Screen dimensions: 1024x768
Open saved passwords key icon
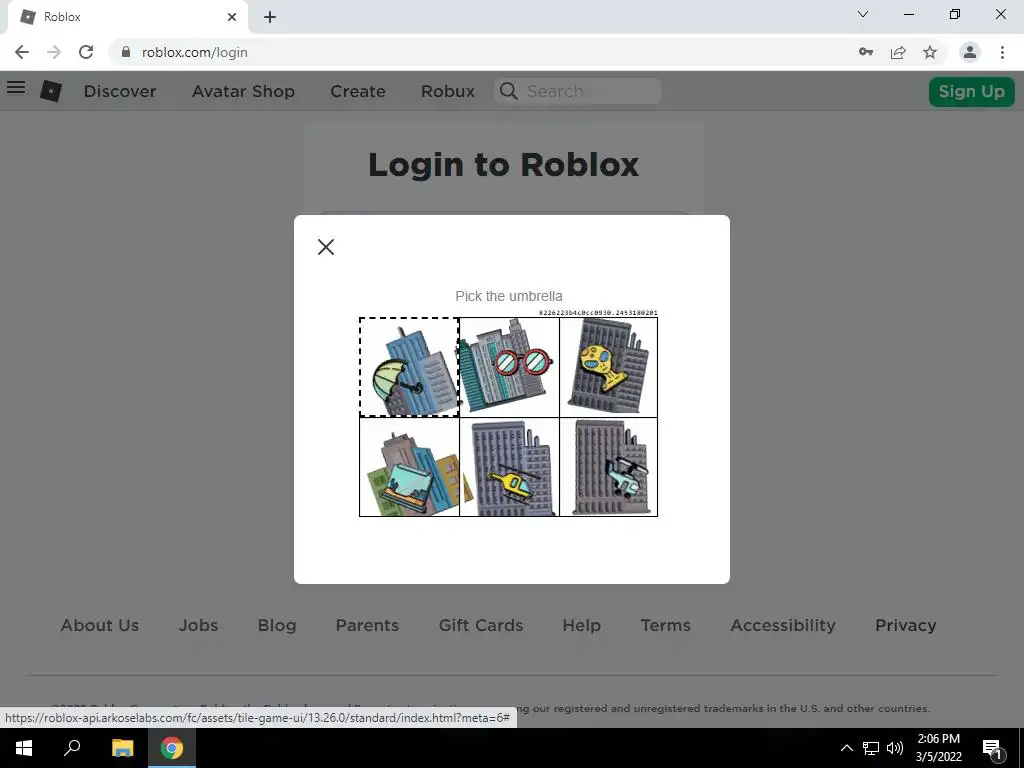(x=866, y=52)
